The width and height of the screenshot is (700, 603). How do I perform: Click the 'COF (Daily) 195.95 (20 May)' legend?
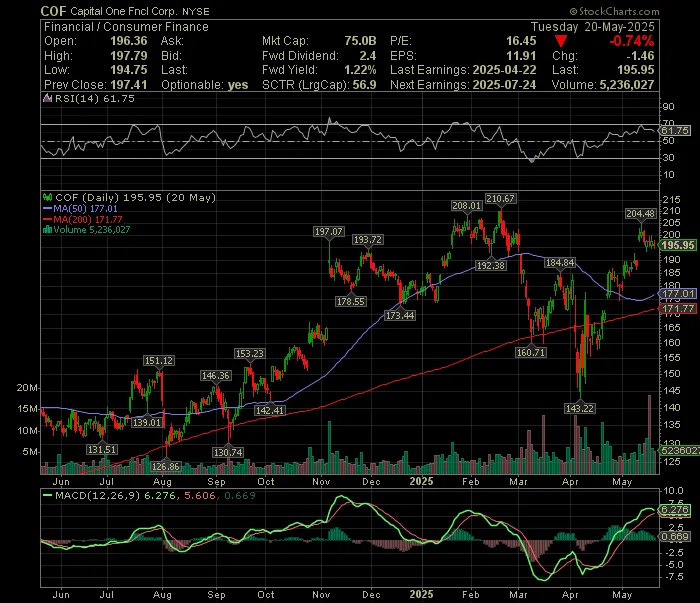pyautogui.click(x=135, y=198)
